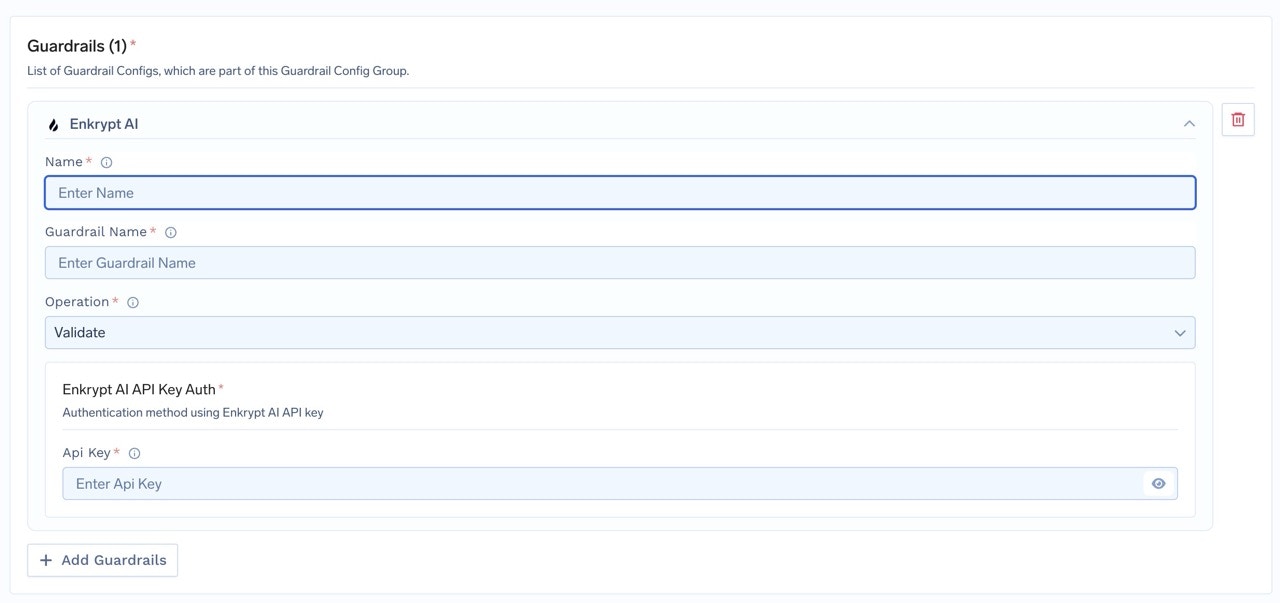Click the Authentication method description text
Screen dimensions: 1280x603
pos(193,412)
